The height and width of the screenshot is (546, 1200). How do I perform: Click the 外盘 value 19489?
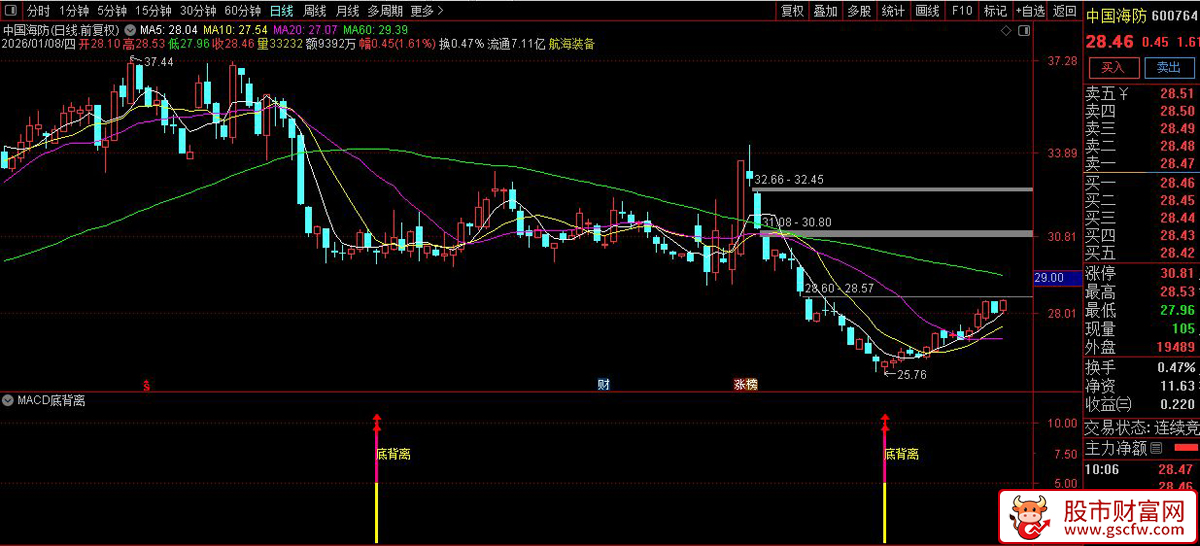pos(1174,347)
